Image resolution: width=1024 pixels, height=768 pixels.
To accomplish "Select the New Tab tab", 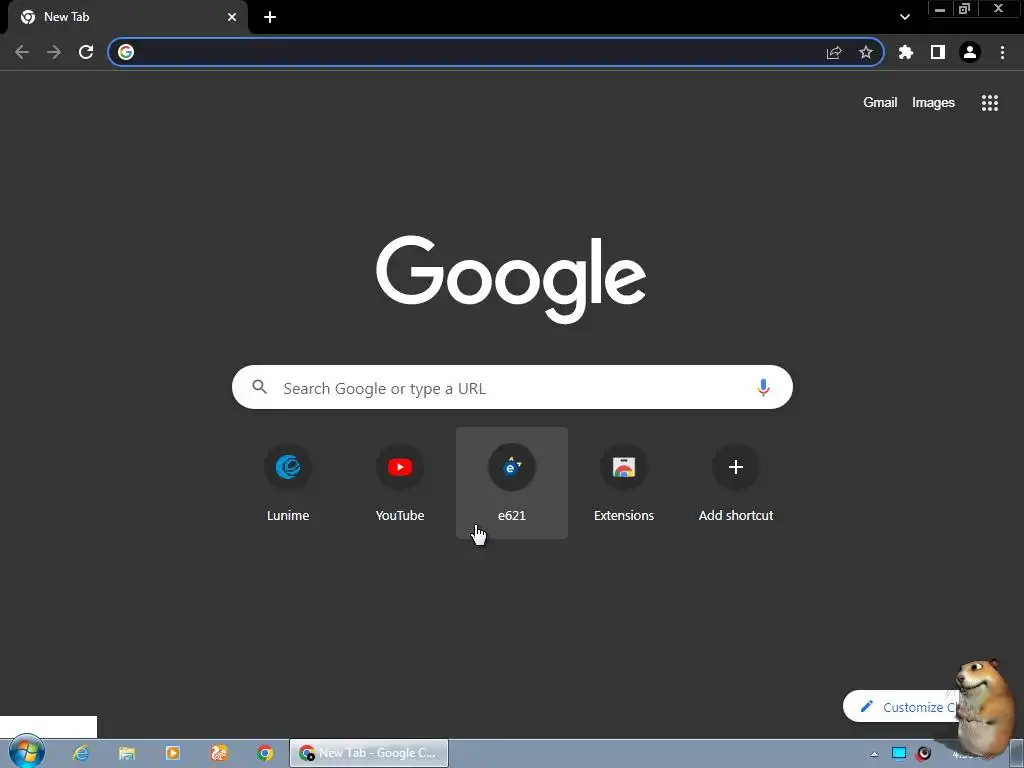I will point(127,17).
